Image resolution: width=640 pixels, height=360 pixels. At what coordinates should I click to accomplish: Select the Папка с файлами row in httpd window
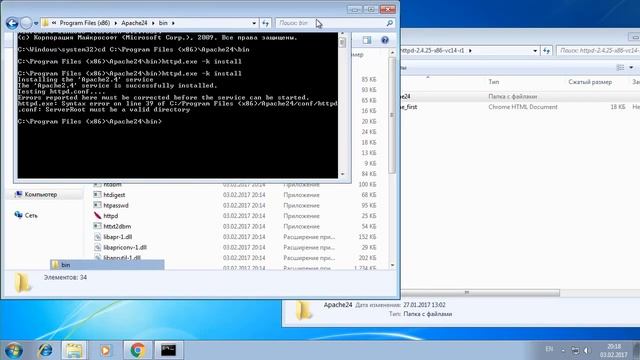coord(520,97)
